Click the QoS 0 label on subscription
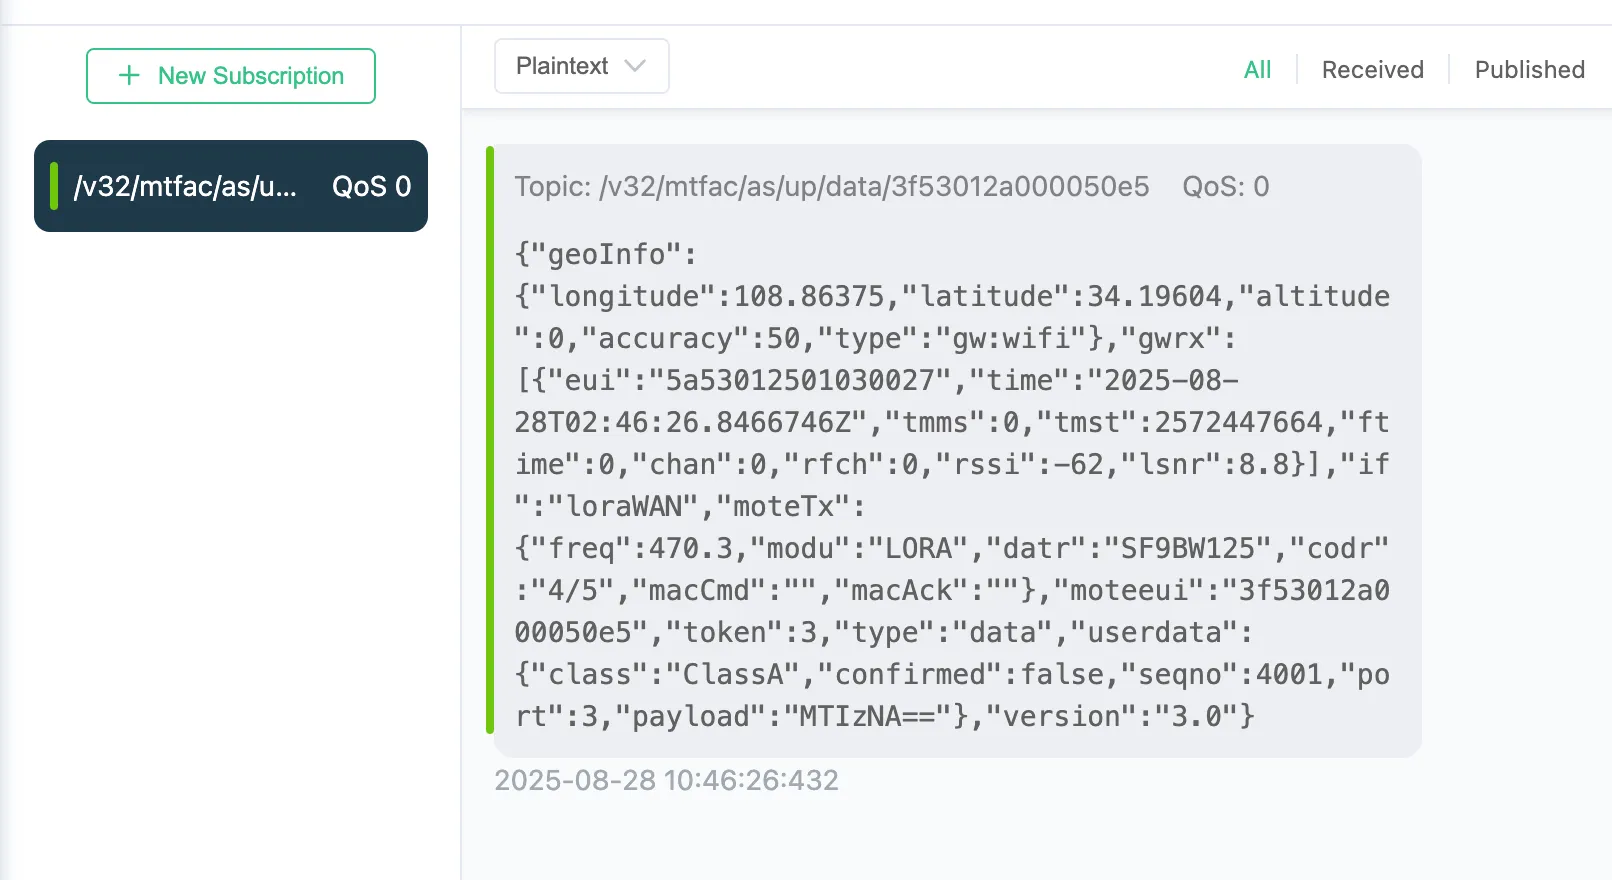 pyautogui.click(x=371, y=187)
